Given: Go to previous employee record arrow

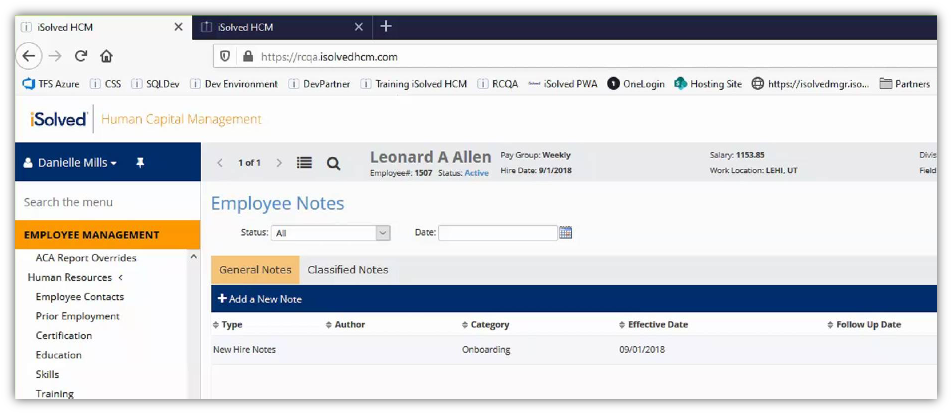Looking at the screenshot, I should (x=220, y=163).
